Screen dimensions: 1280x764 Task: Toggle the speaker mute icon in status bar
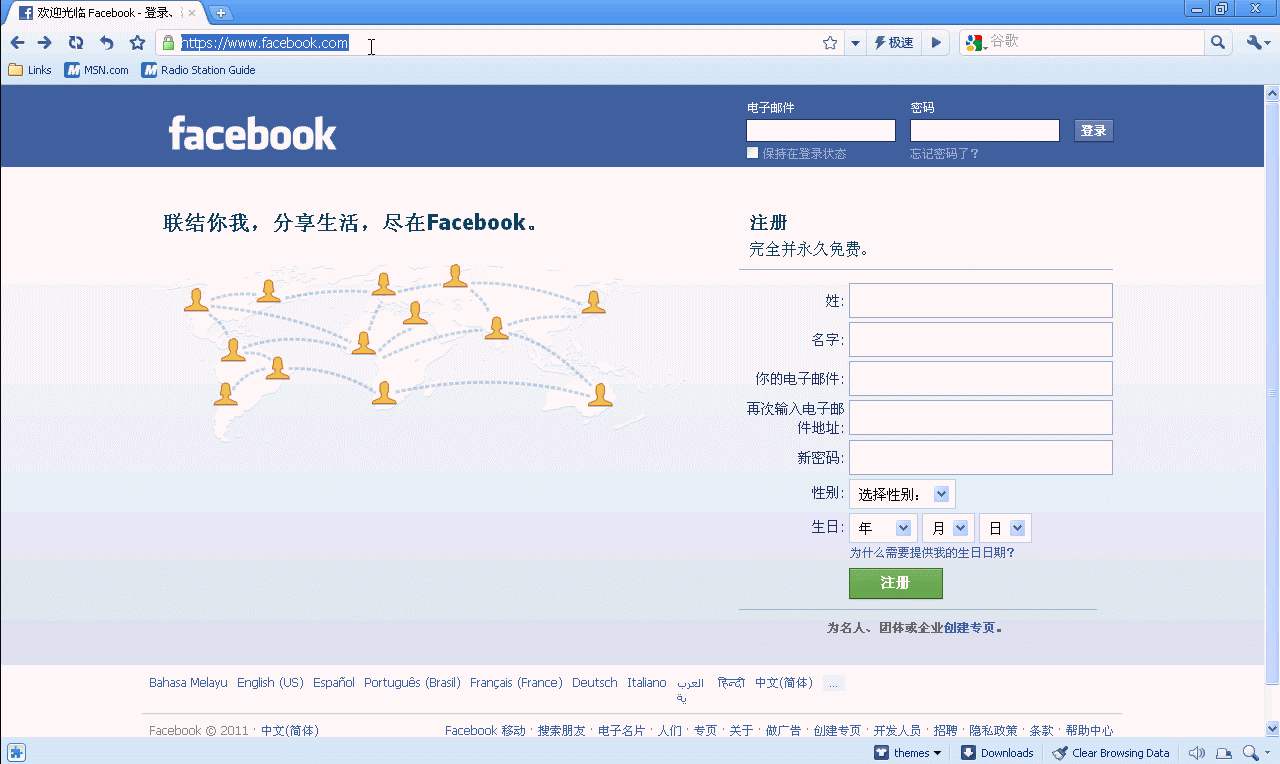pos(1196,753)
